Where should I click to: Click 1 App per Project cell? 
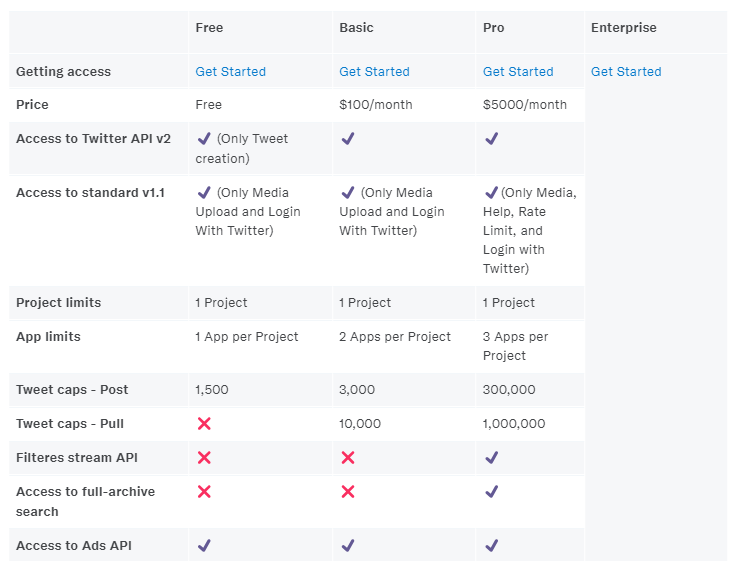point(246,337)
